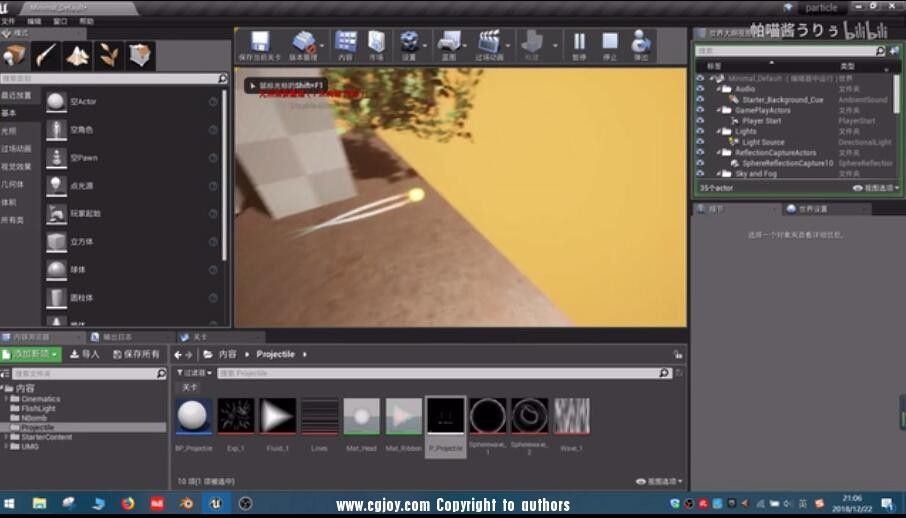
Task: Toggle visibility of the Lights folder
Action: tap(700, 131)
